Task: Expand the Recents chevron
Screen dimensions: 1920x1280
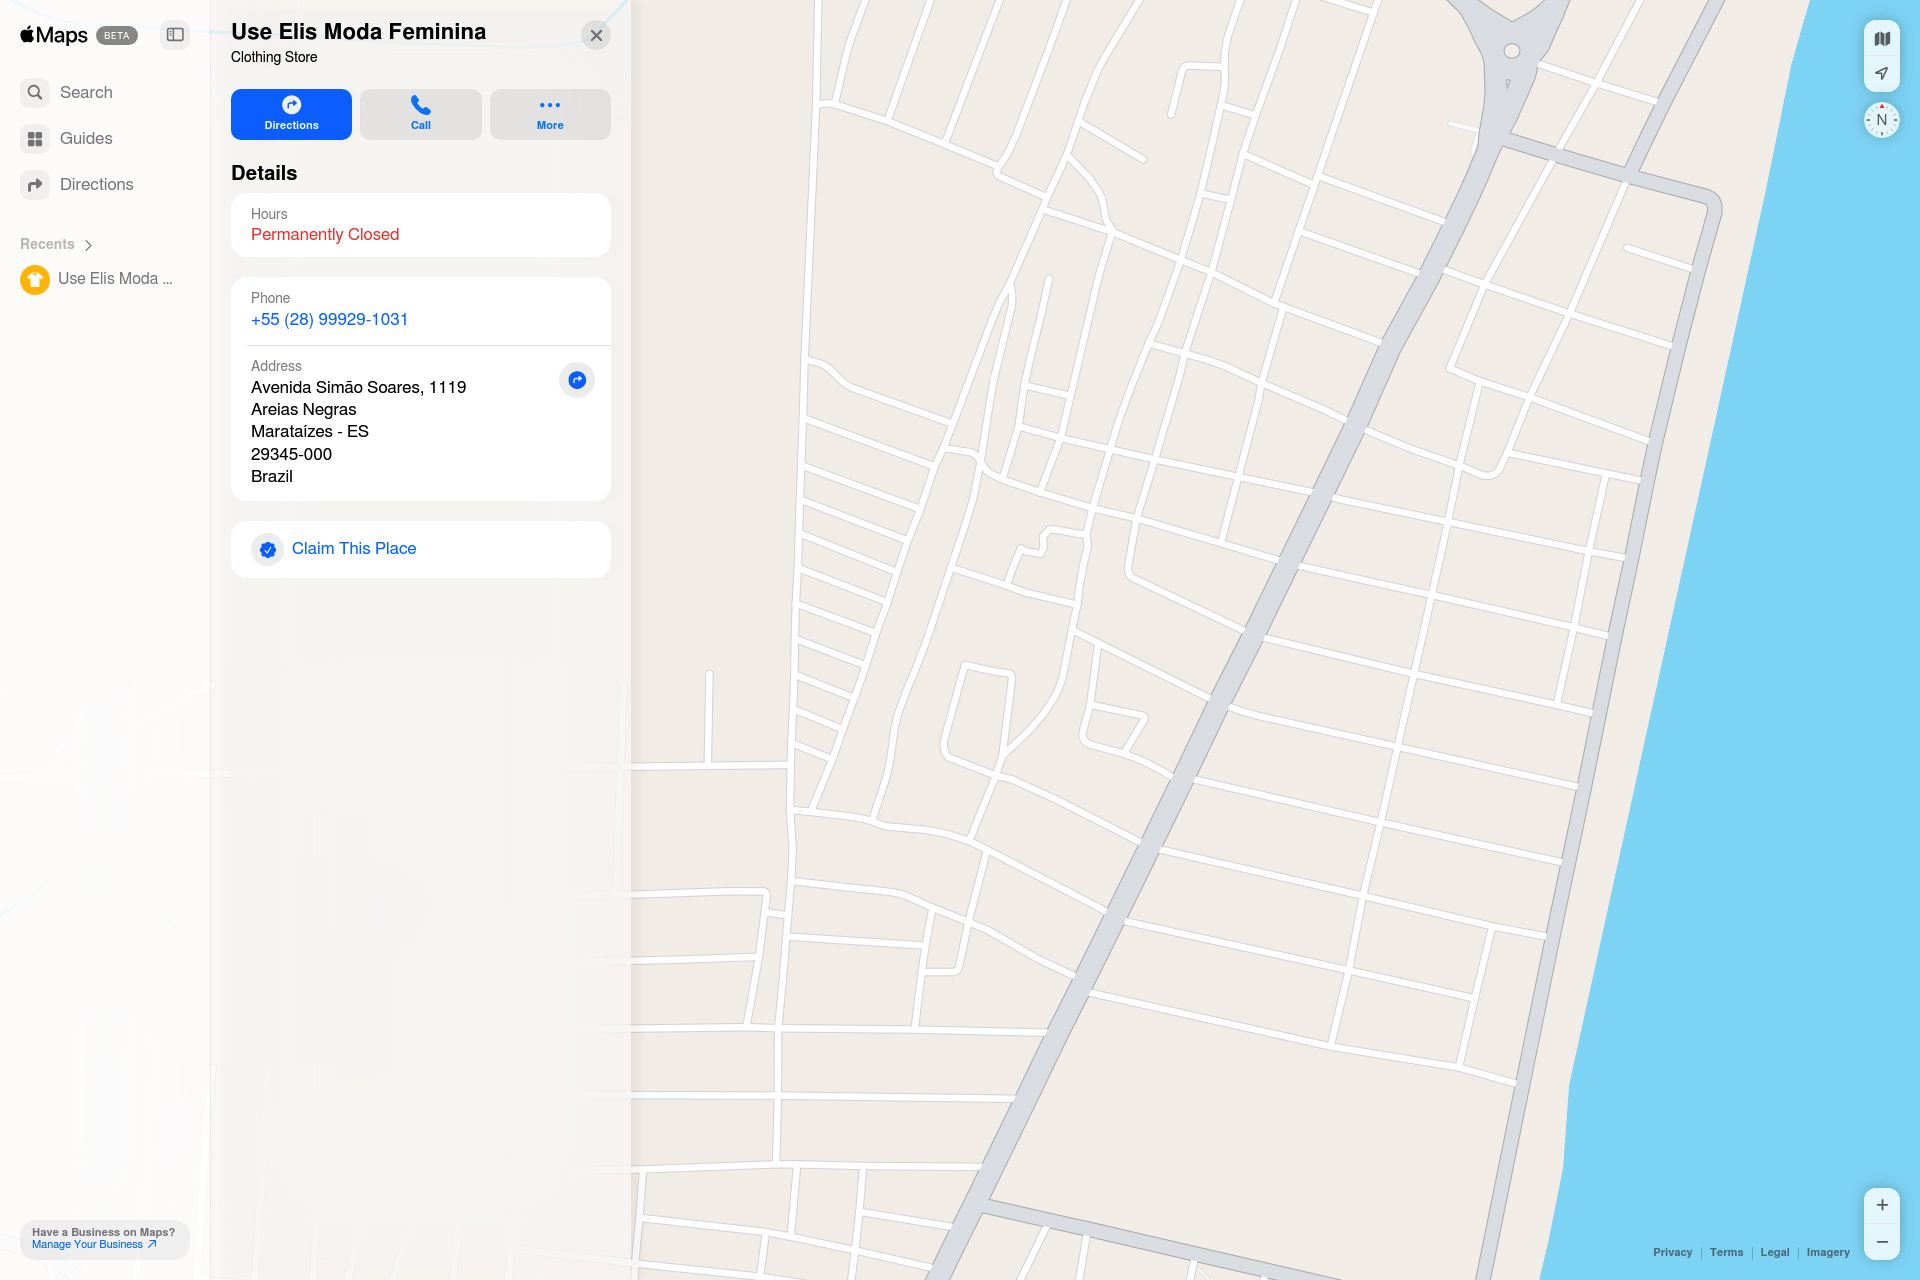Action: tap(89, 245)
